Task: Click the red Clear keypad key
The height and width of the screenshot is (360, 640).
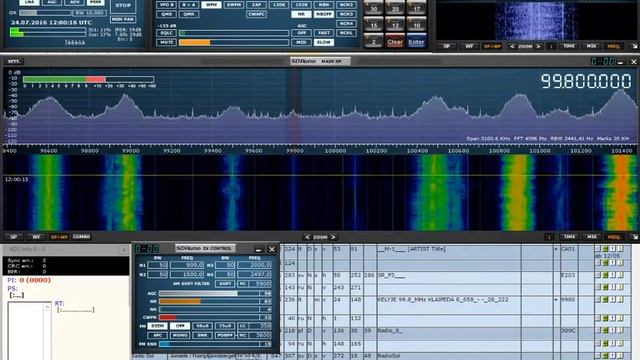Action: 395,42
